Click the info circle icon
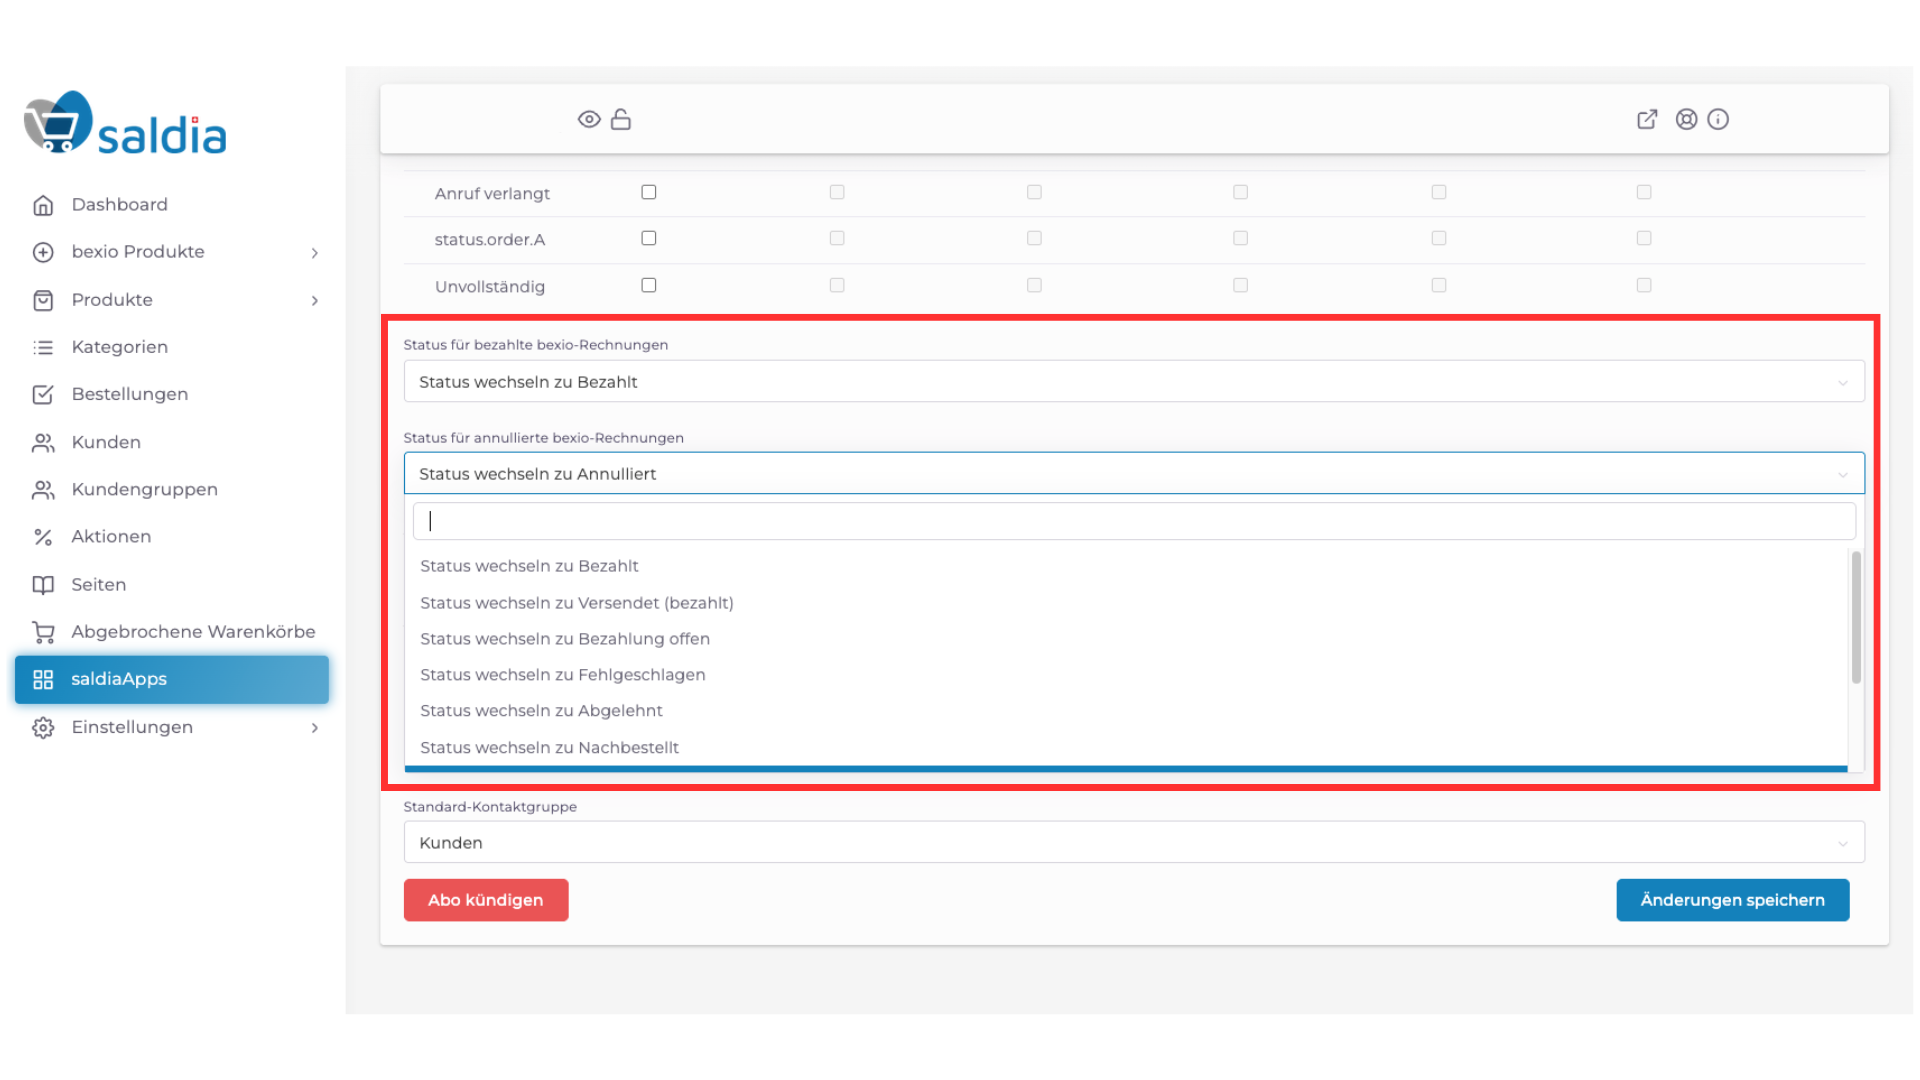The image size is (1920, 1080). (1718, 119)
